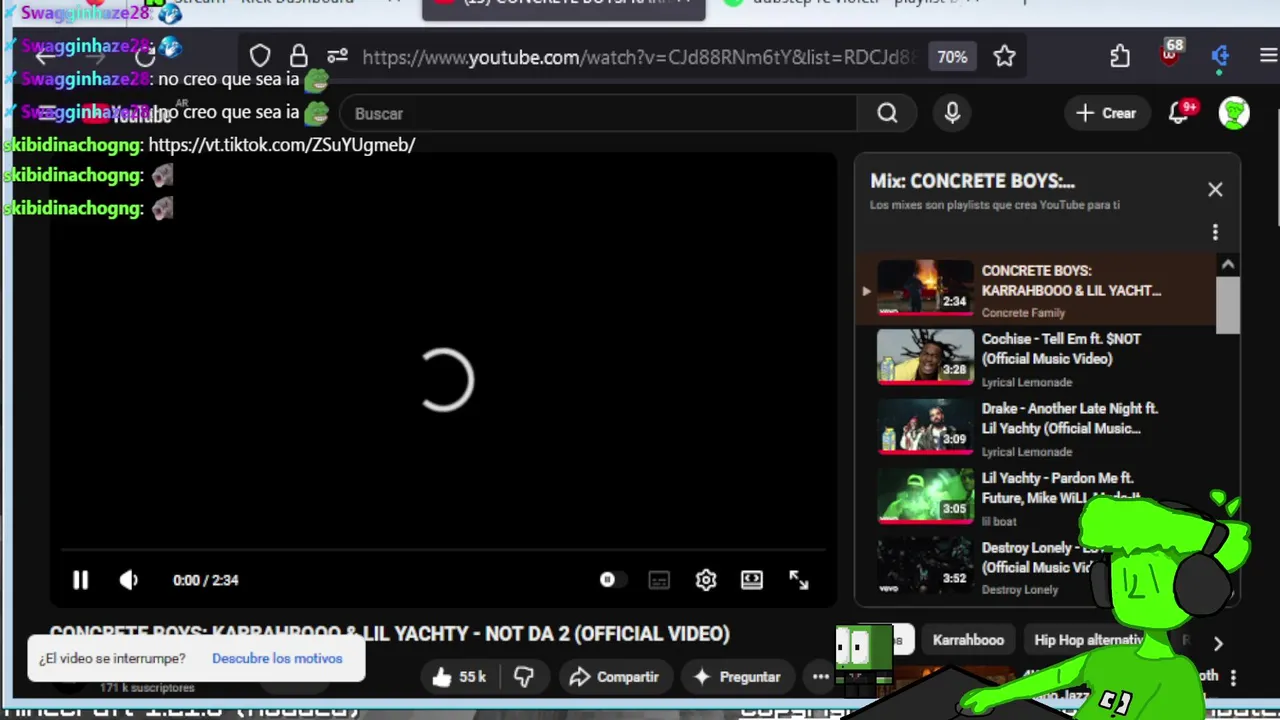Open the browser hamburger menu
This screenshot has height=720, width=1280.
[1268, 57]
